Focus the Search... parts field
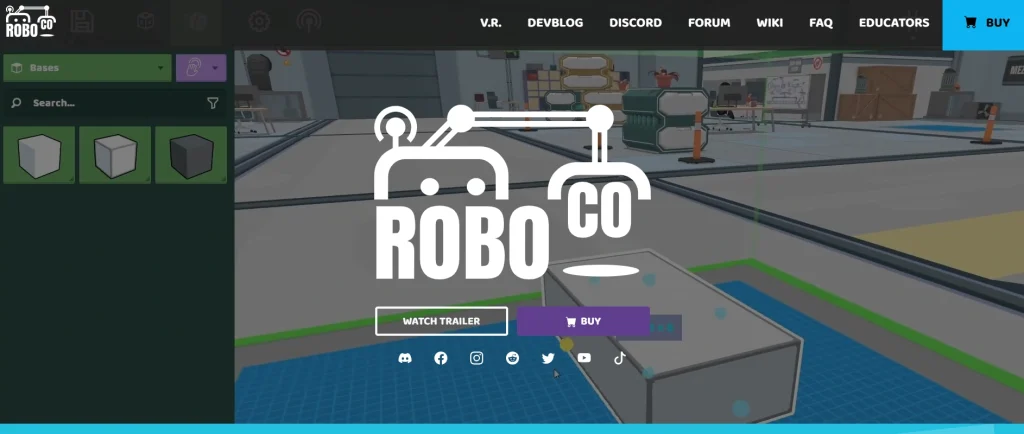Screen dimensions: 1024x434 [x=116, y=102]
